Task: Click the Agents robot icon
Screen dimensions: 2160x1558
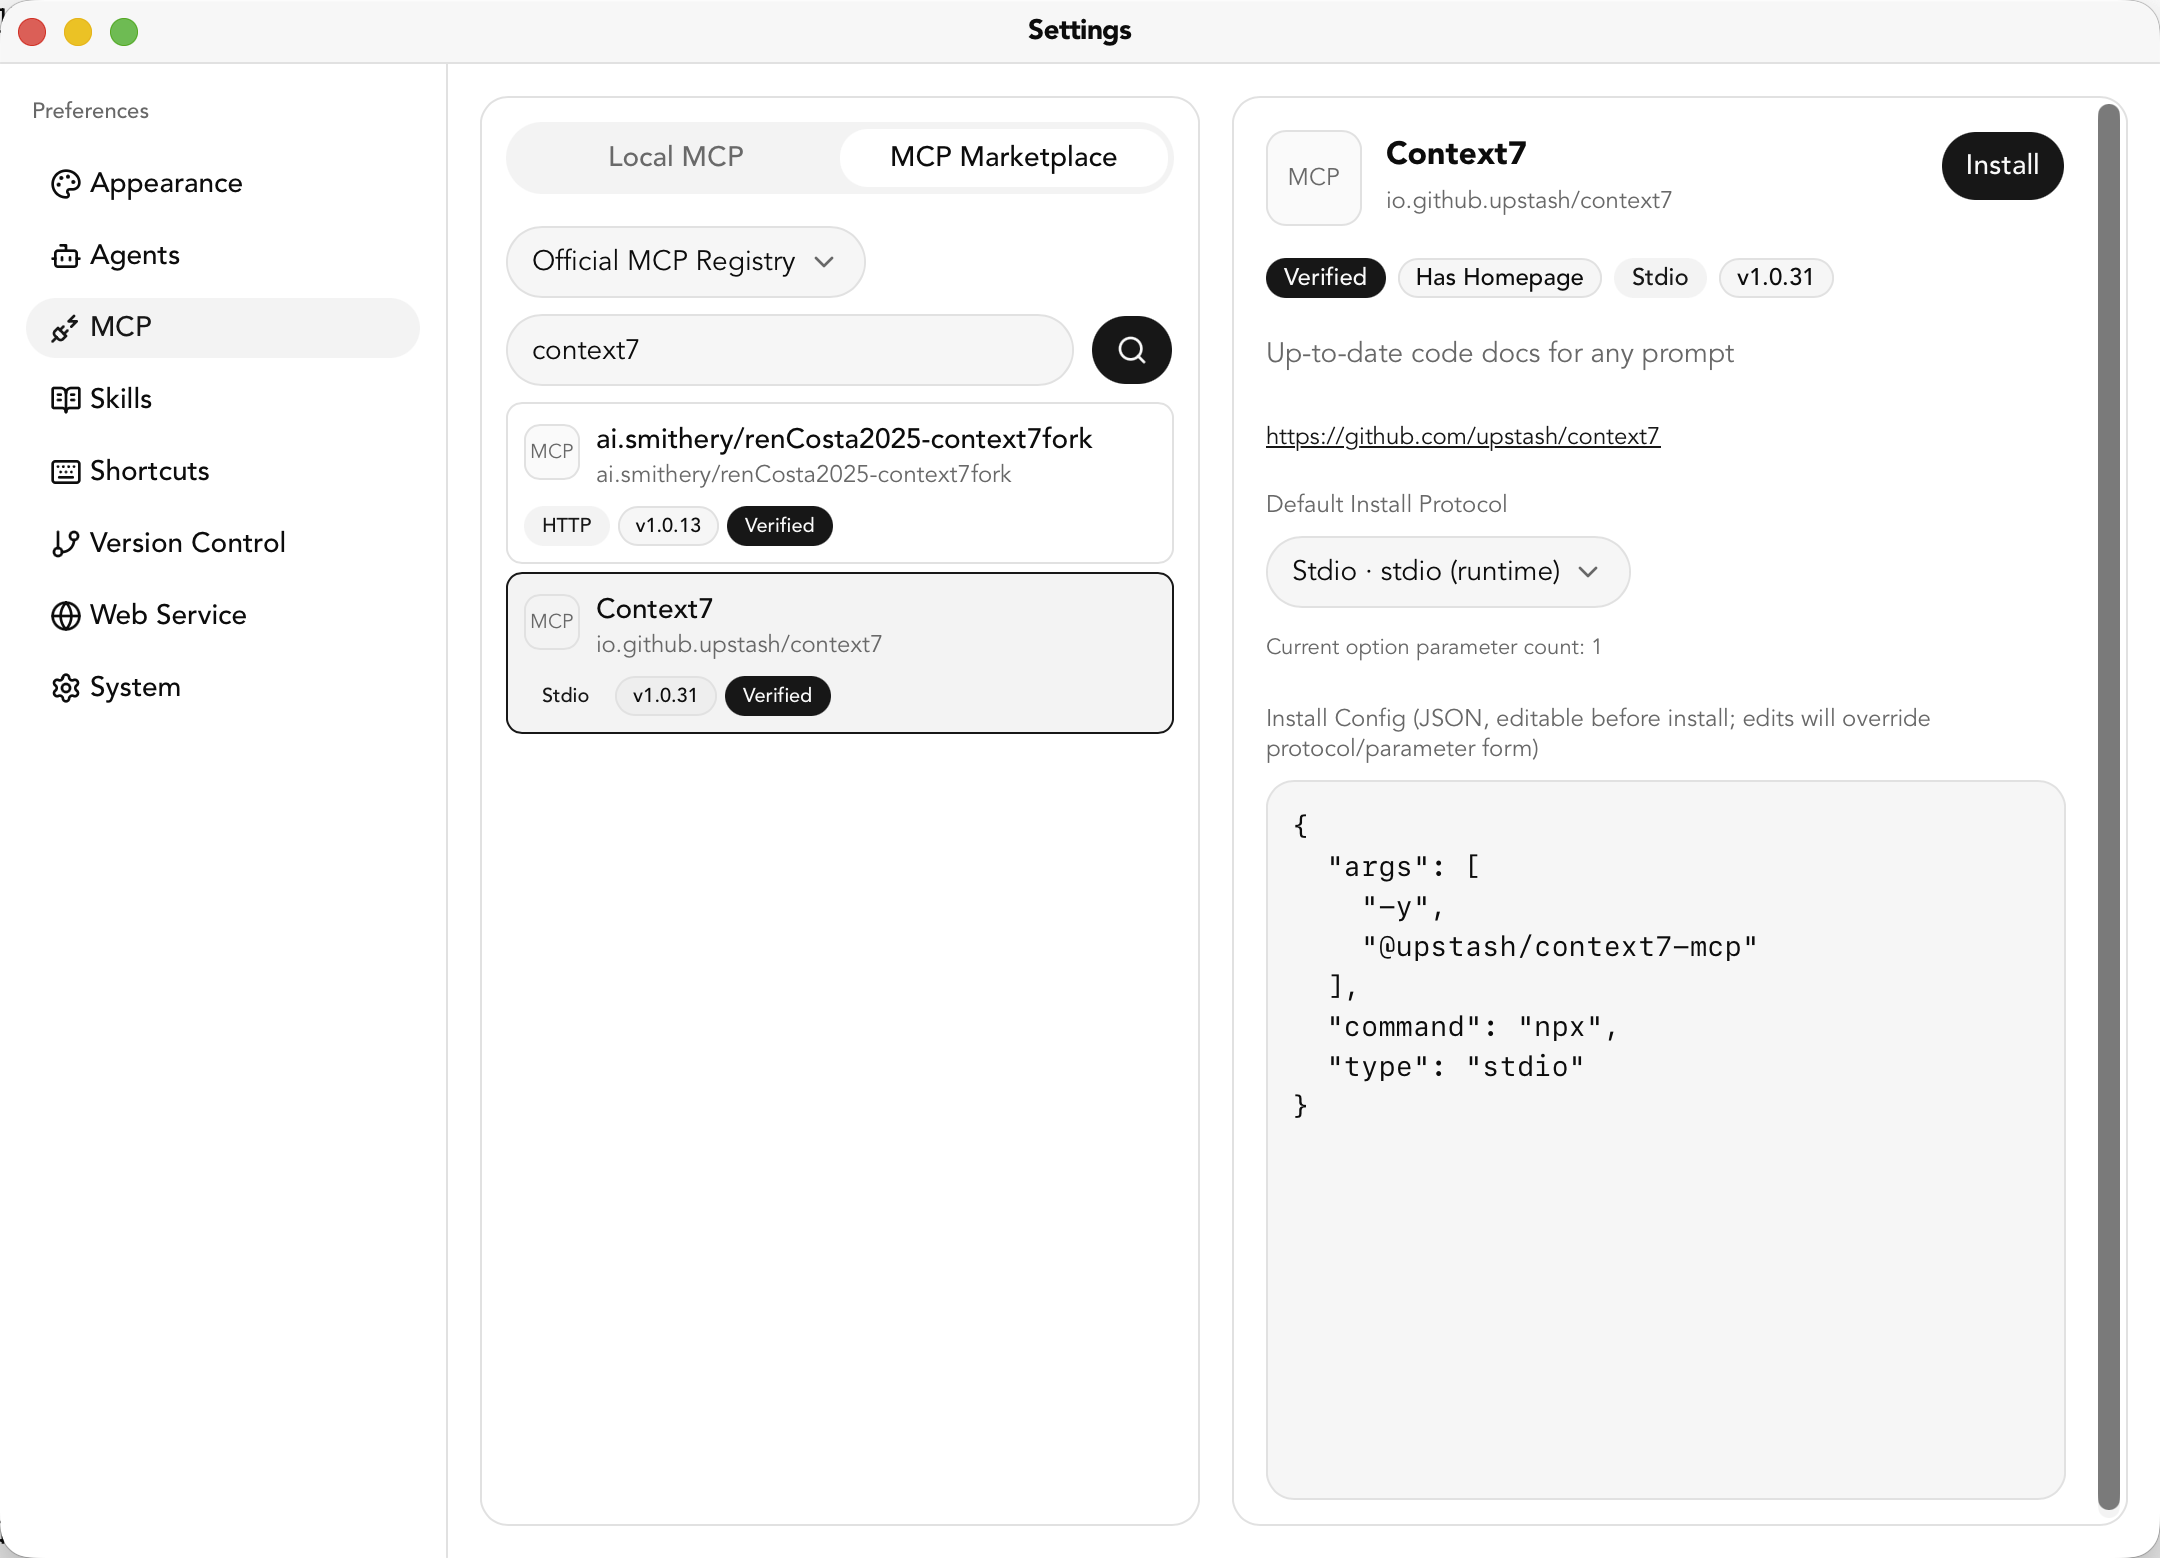Action: click(65, 256)
